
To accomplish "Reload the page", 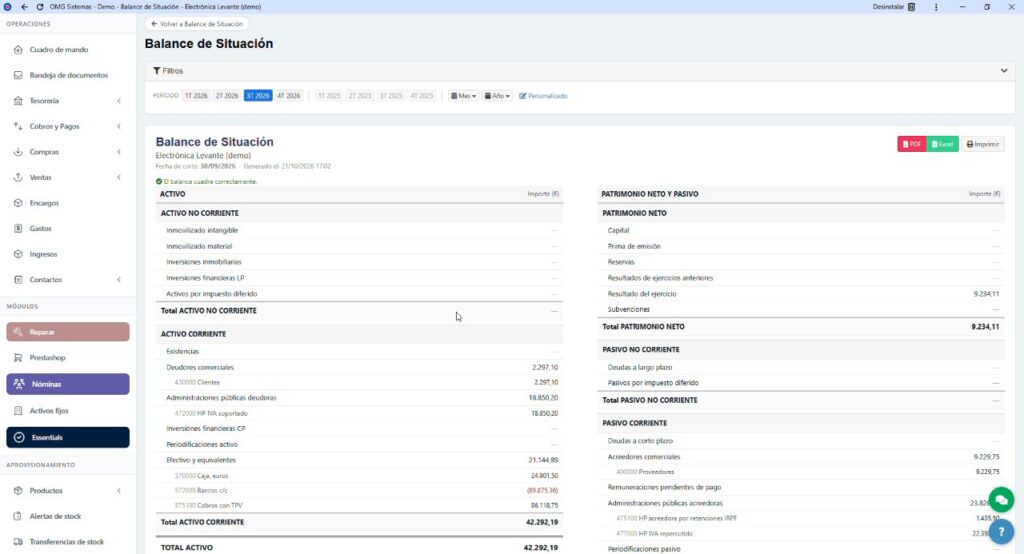I will [x=39, y=7].
